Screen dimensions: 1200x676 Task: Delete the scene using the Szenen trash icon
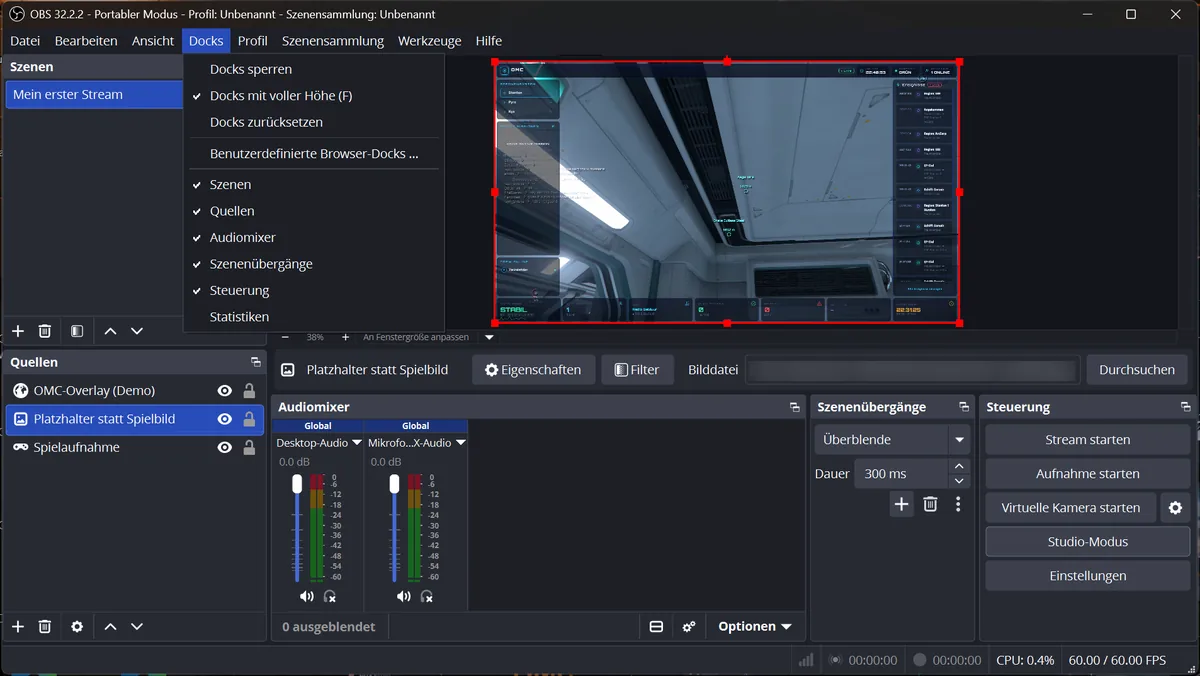pos(45,331)
